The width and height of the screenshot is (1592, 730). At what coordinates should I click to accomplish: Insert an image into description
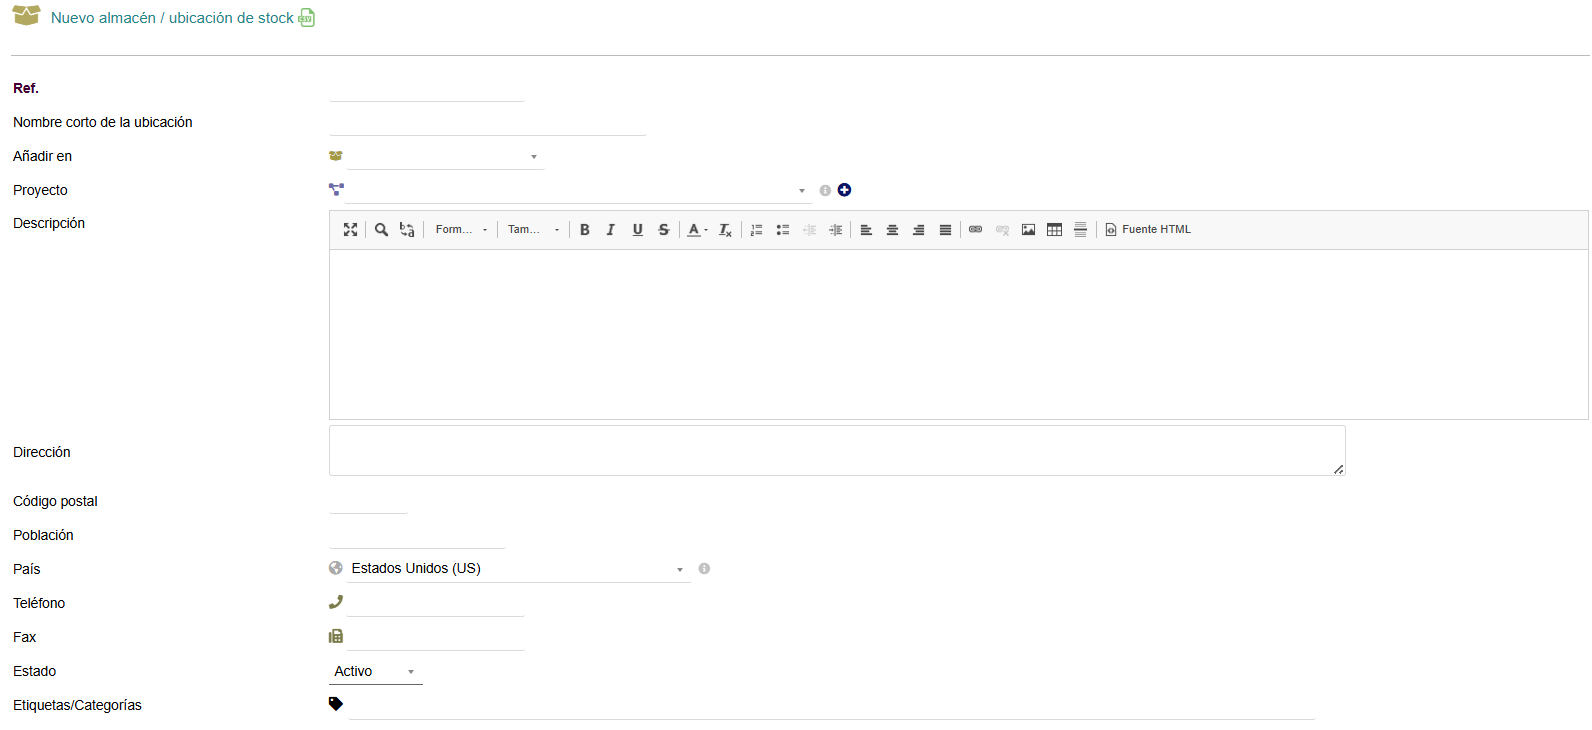tap(1028, 230)
